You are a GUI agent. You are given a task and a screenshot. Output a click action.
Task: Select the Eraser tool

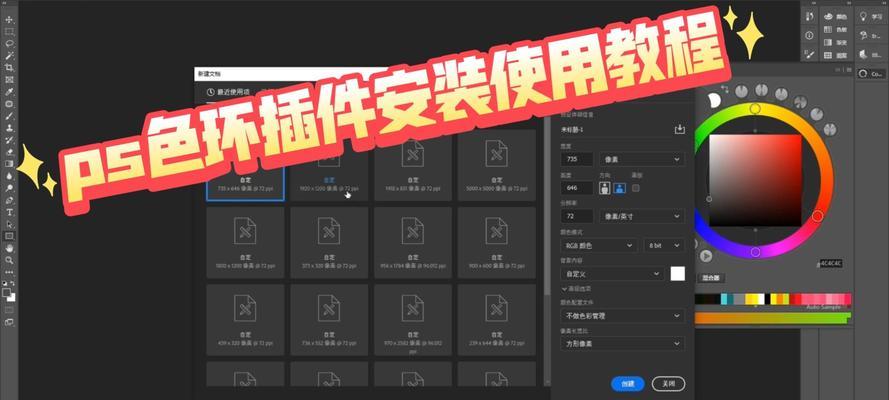click(10, 152)
